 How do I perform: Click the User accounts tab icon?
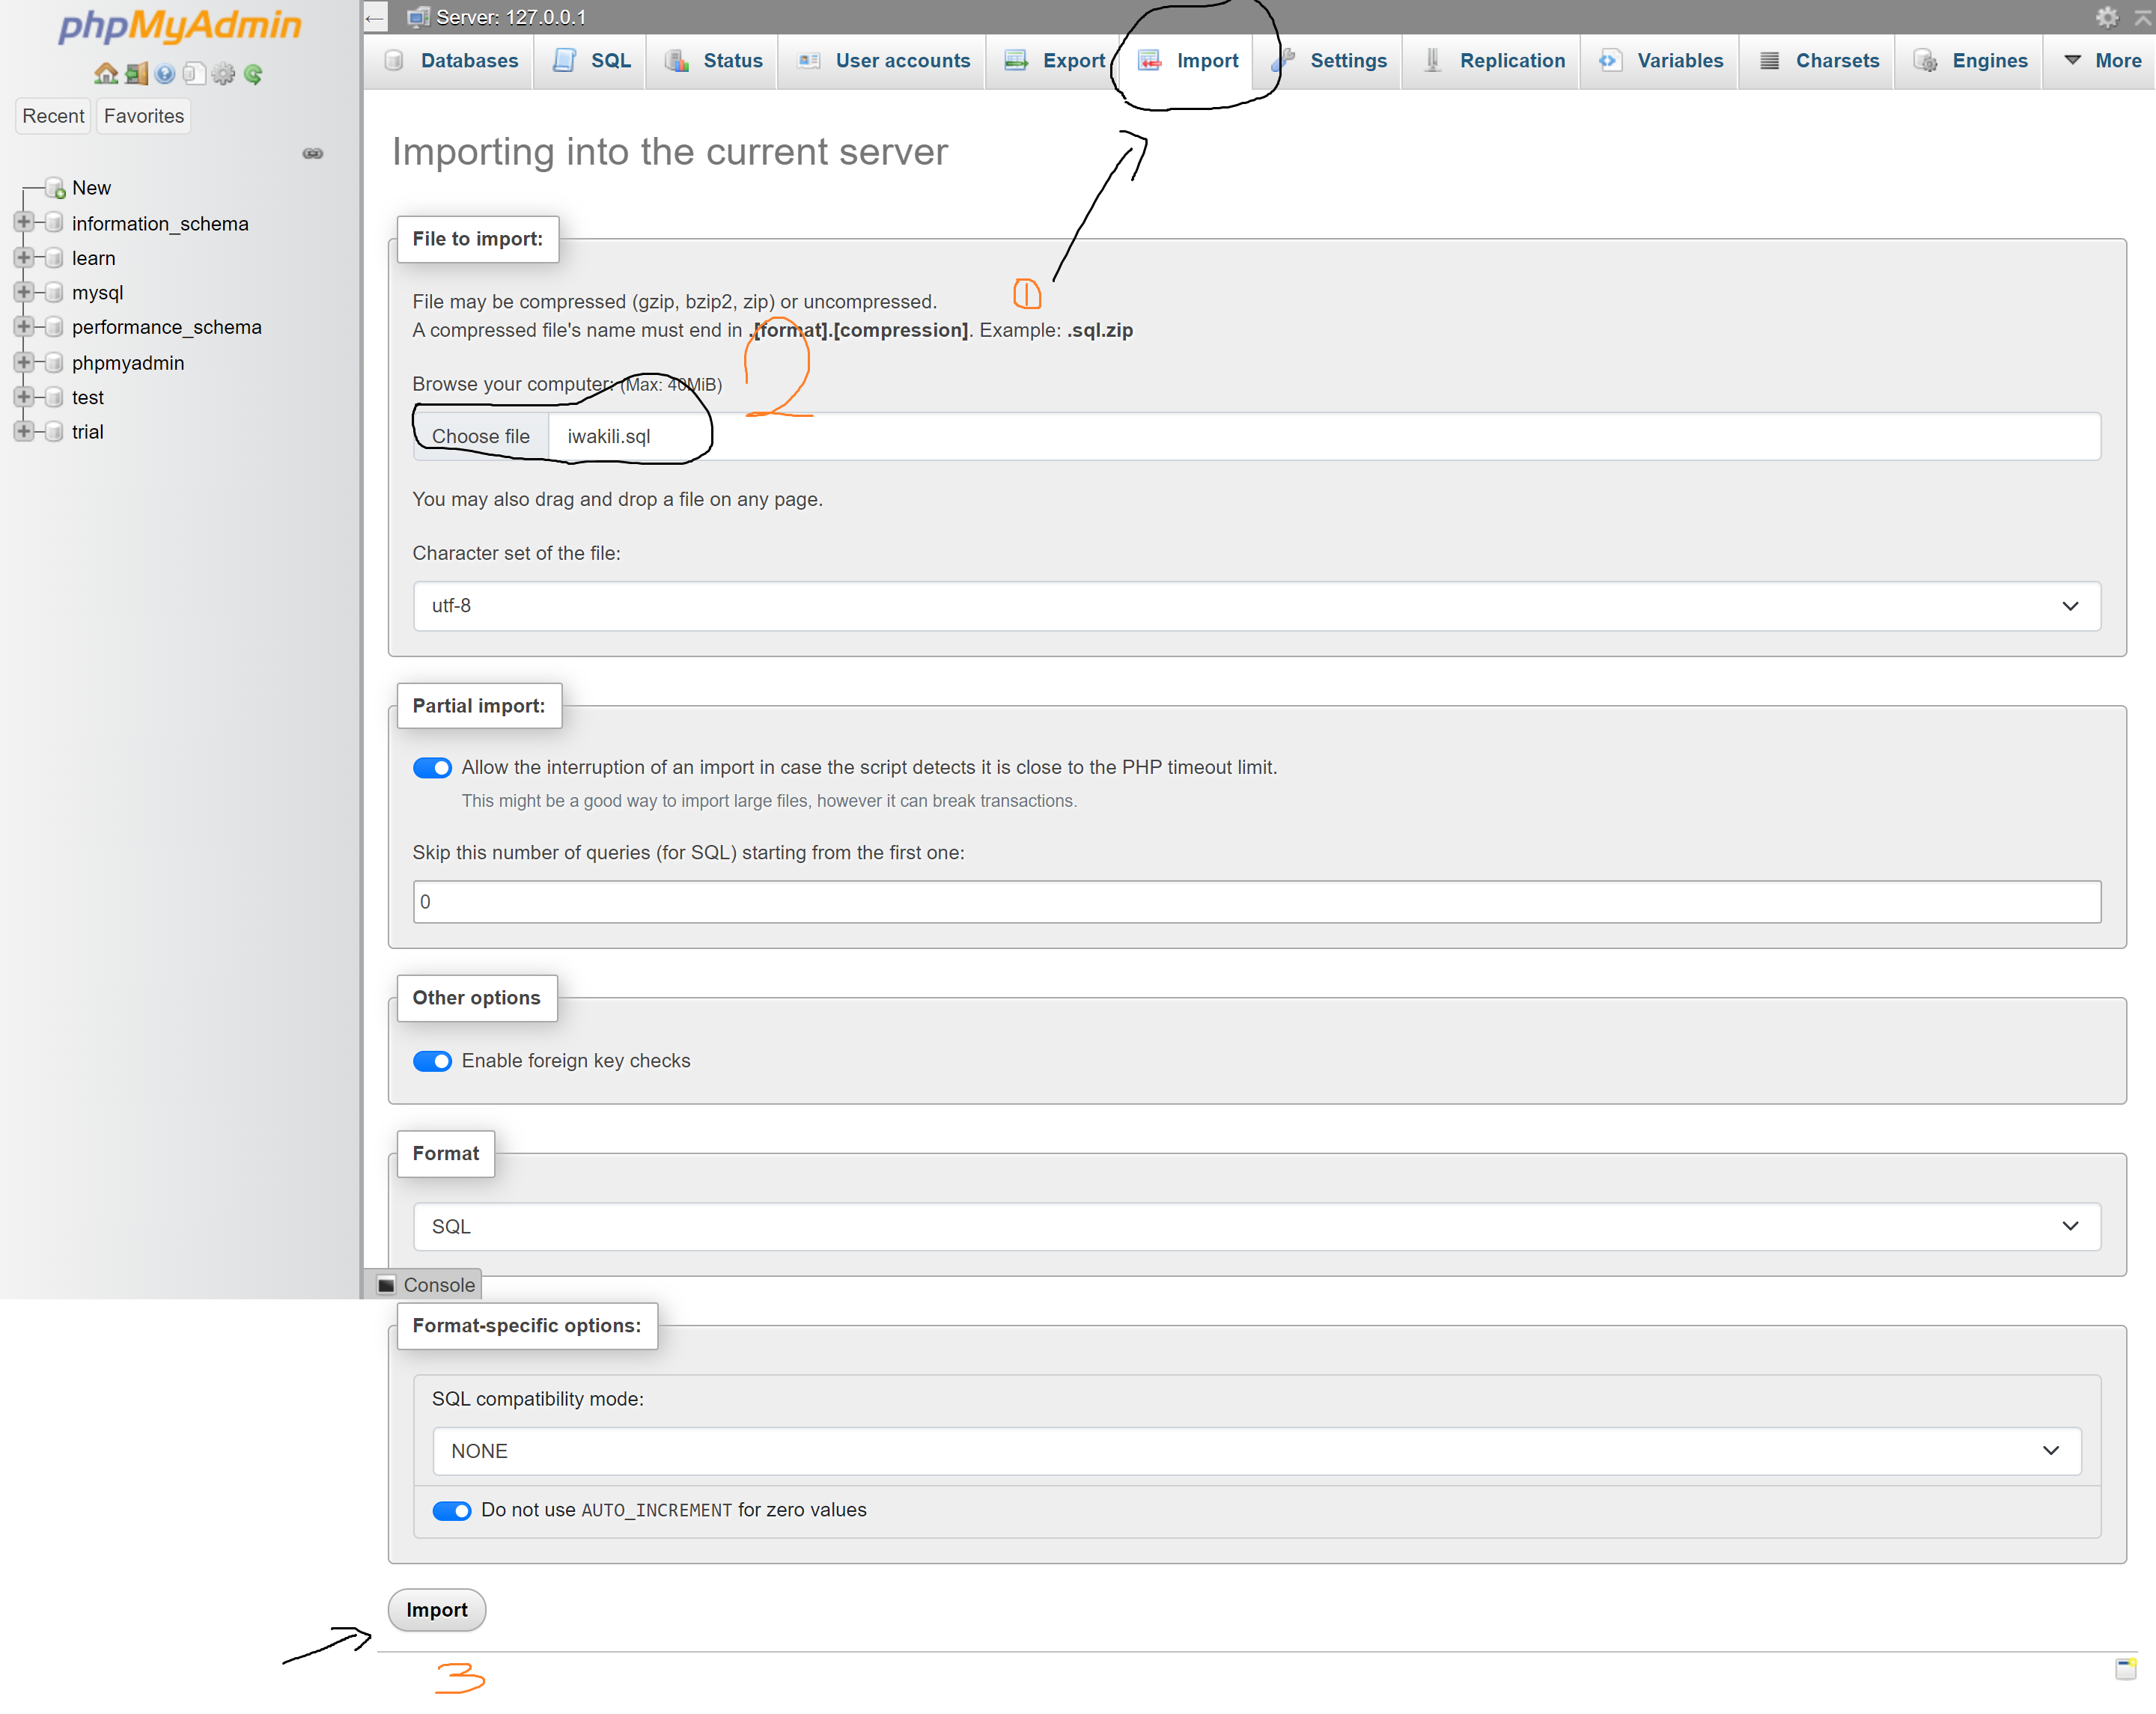pos(810,58)
